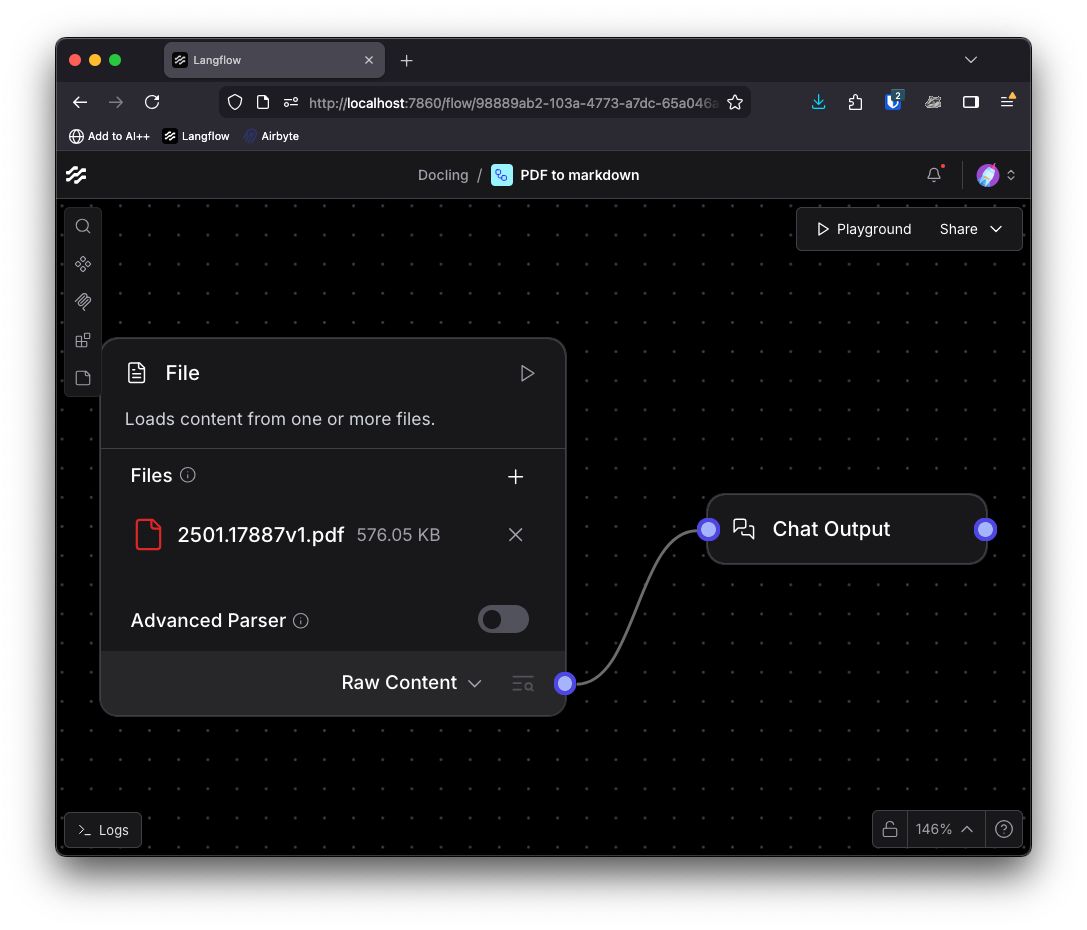Screen dimensions: 1087x930
Task: Open the sidebar search panel
Action: (83, 226)
